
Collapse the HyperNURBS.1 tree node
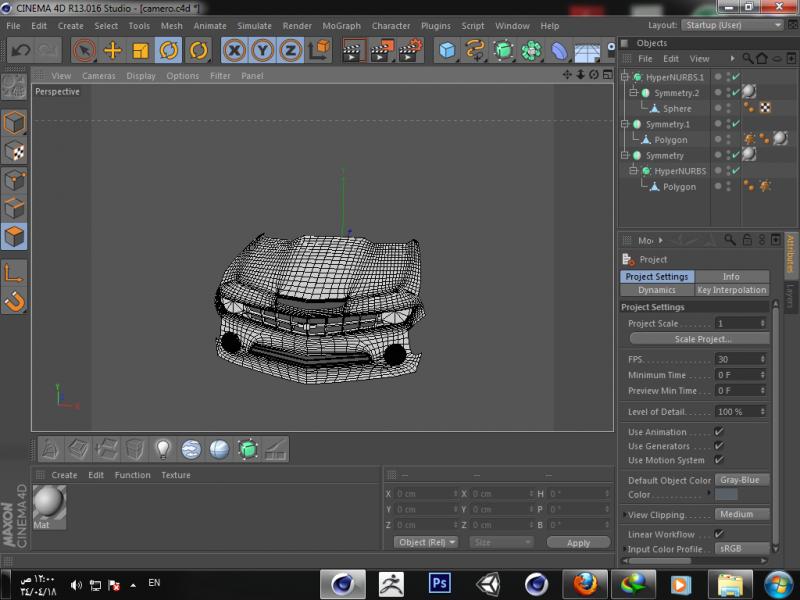(625, 77)
